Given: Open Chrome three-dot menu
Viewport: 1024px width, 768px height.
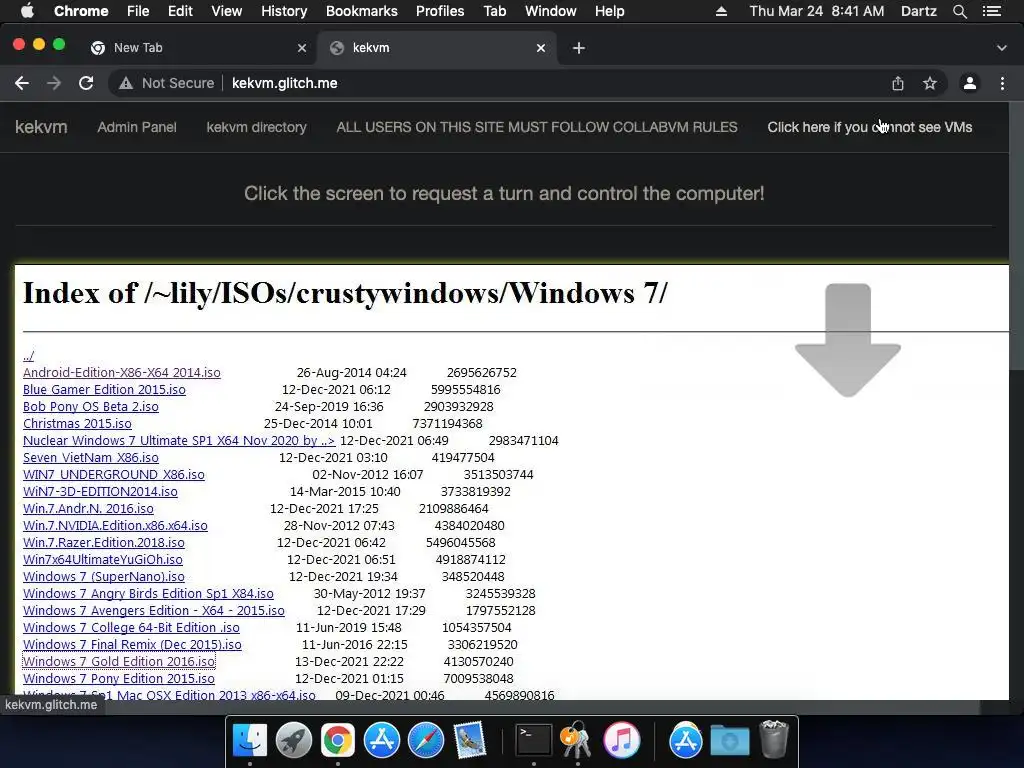Looking at the screenshot, I should coord(1002,83).
